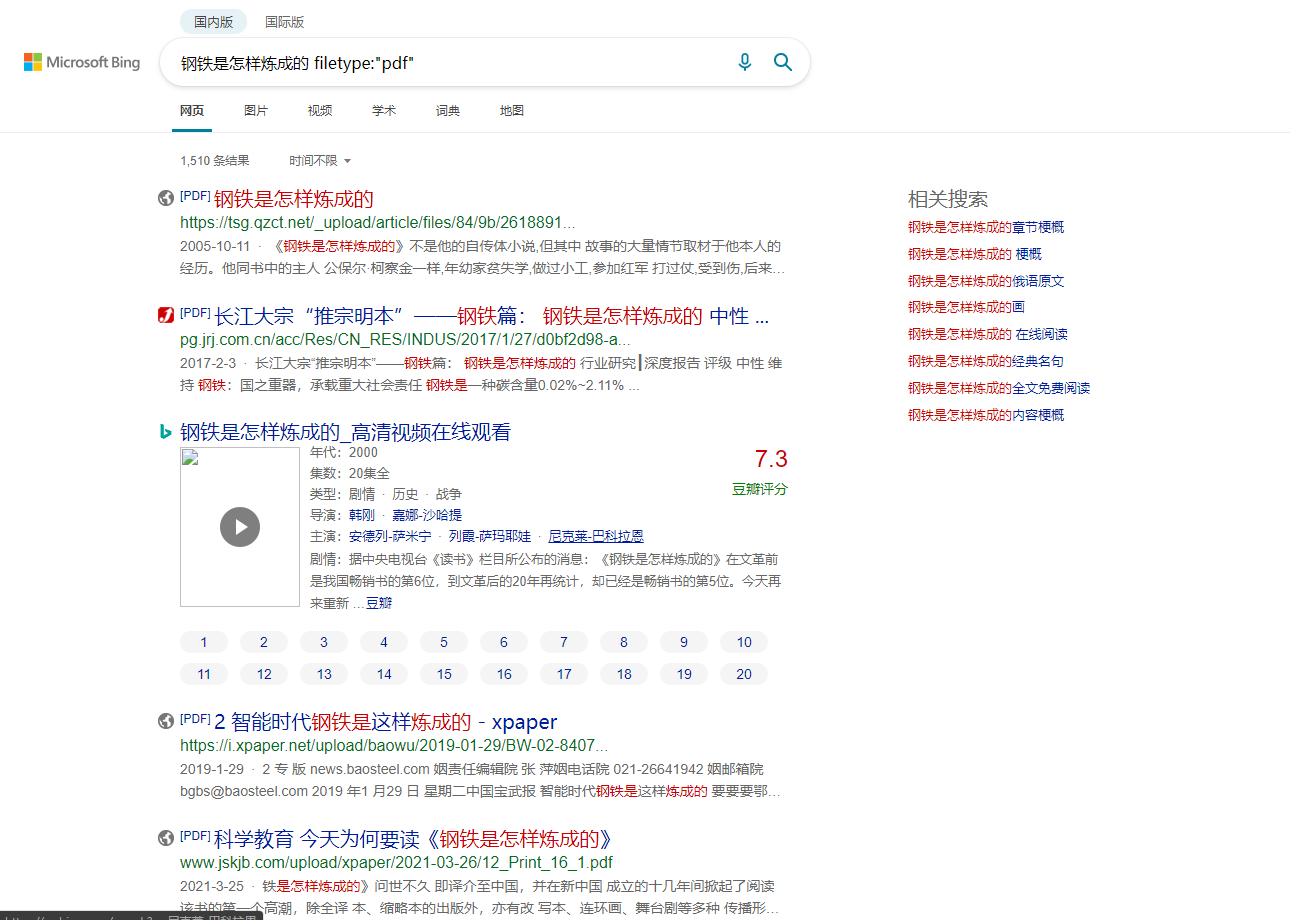The width and height of the screenshot is (1290, 920).
Task: Open related search 钢铁是怎样炼成的经典名句
Action: tap(987, 360)
